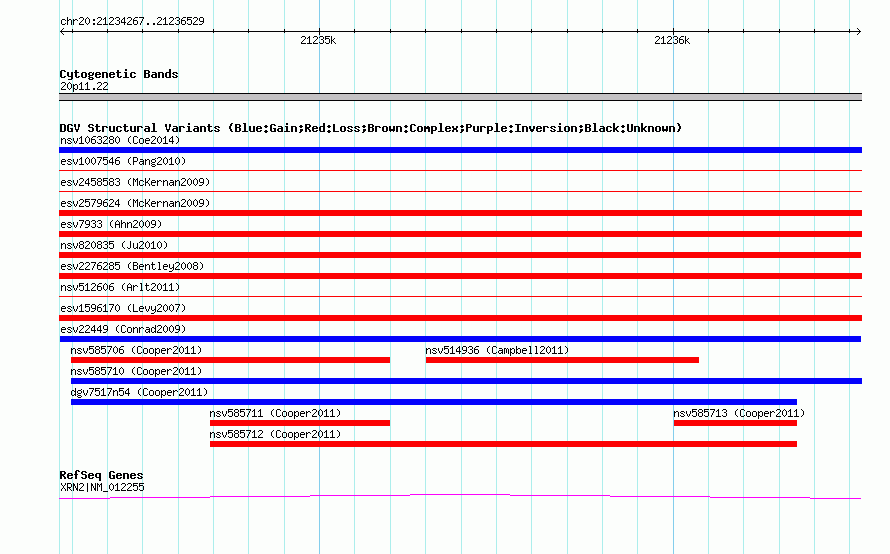
Task: Click the left arrow end of the ruler
Action: tap(63, 32)
